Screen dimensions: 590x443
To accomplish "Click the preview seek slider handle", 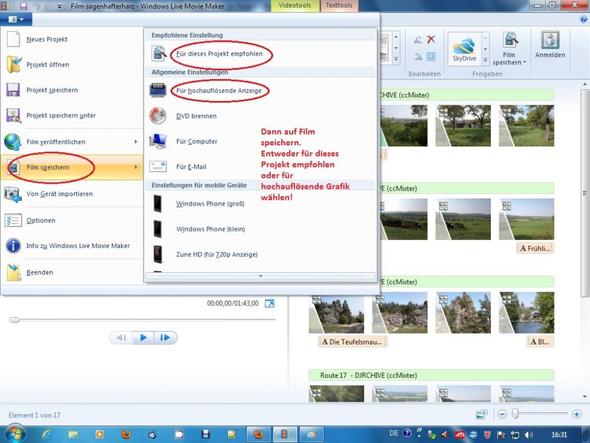I will 14,320.
